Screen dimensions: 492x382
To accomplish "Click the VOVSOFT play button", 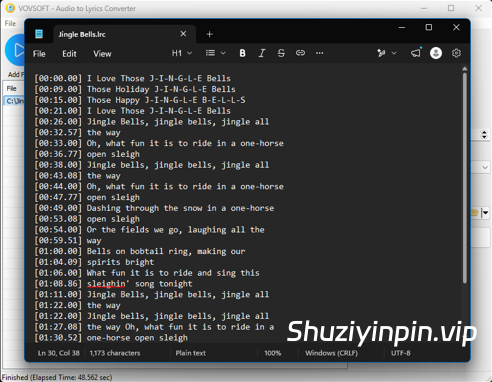I will 15,50.
